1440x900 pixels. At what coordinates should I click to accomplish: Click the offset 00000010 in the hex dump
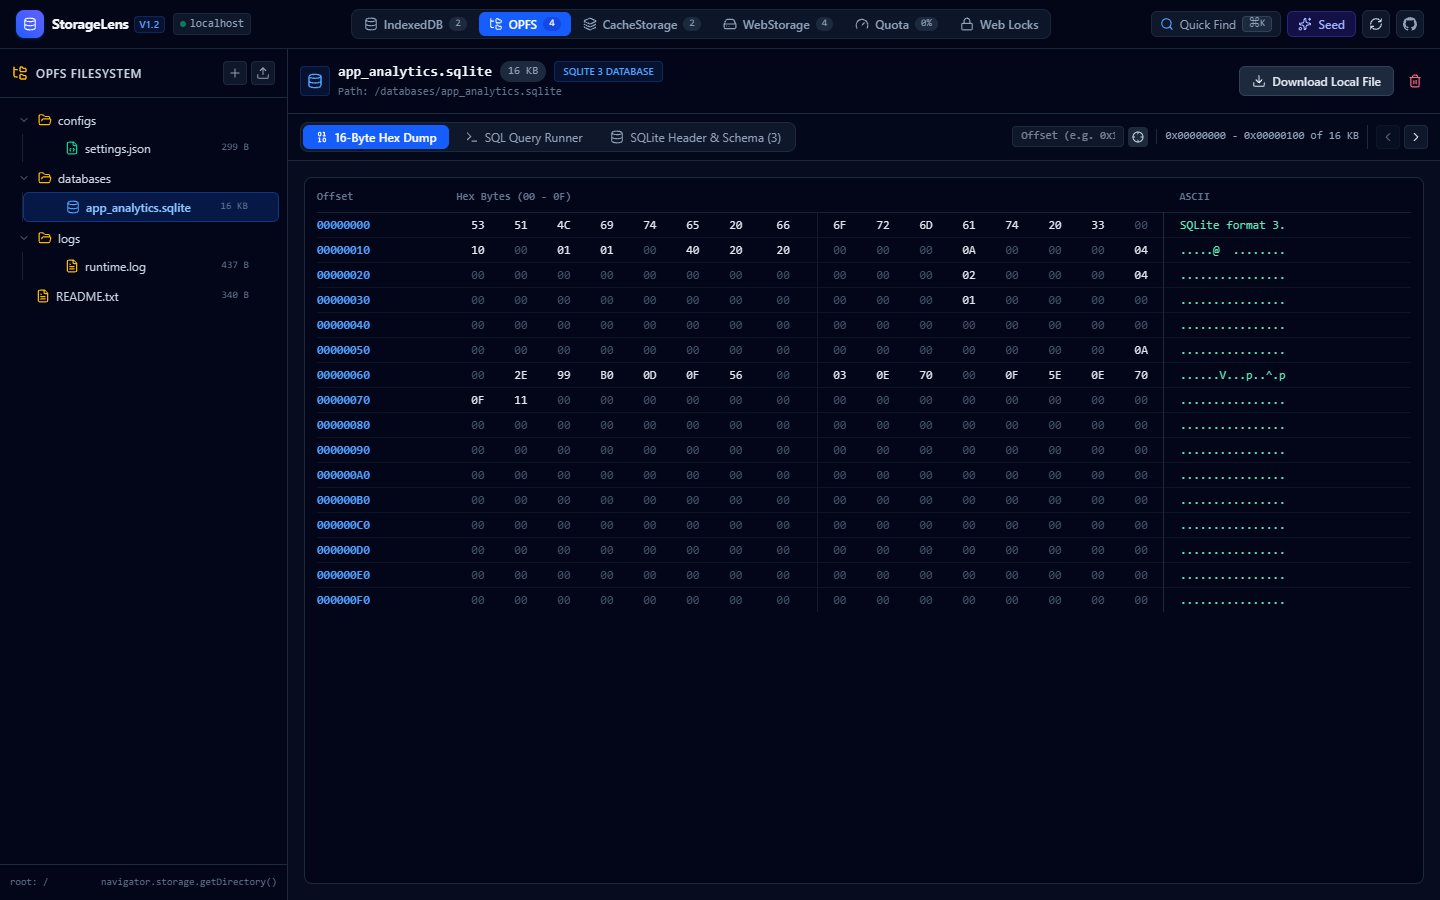click(343, 250)
